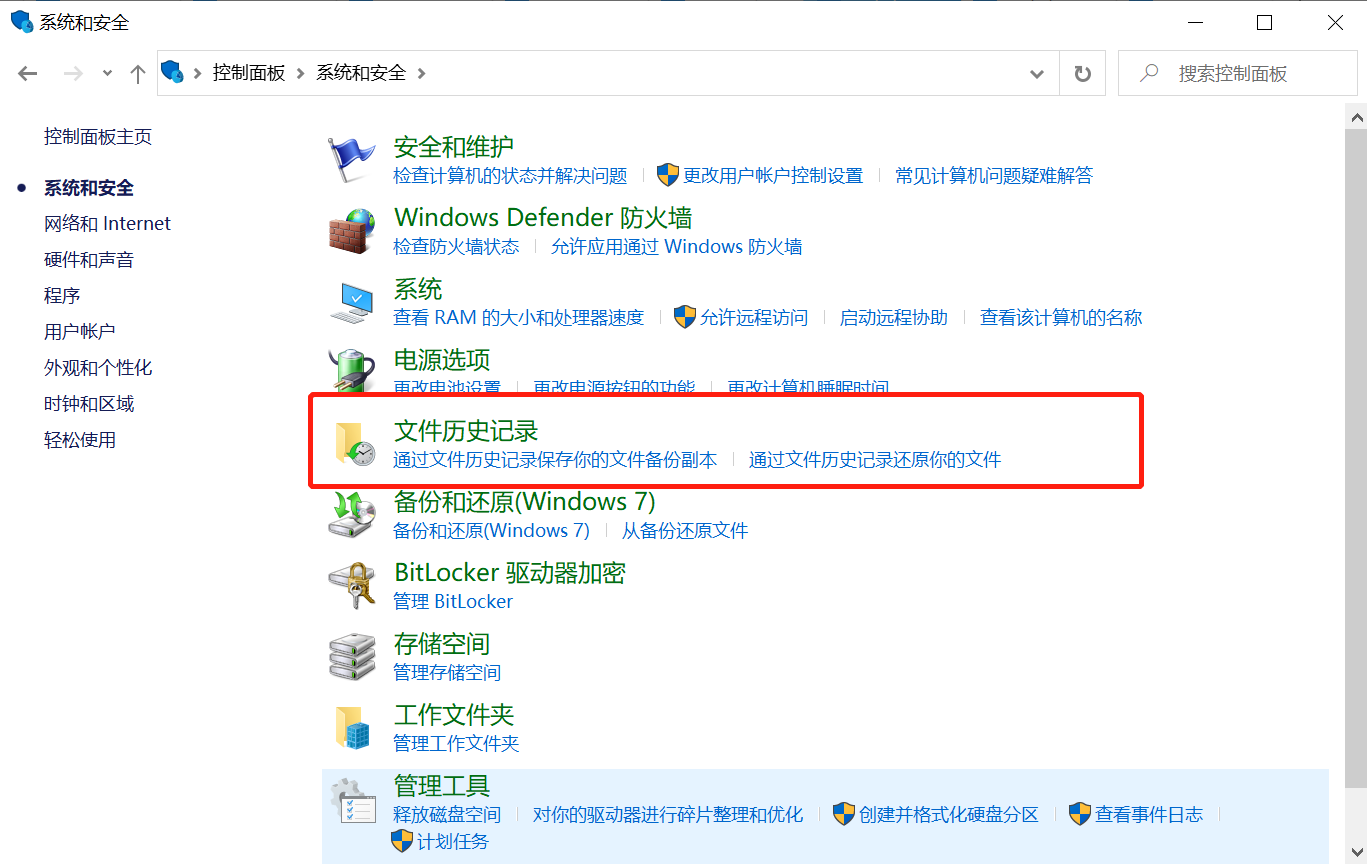
Task: Expand the address bar history dropdown
Action: click(x=1037, y=73)
